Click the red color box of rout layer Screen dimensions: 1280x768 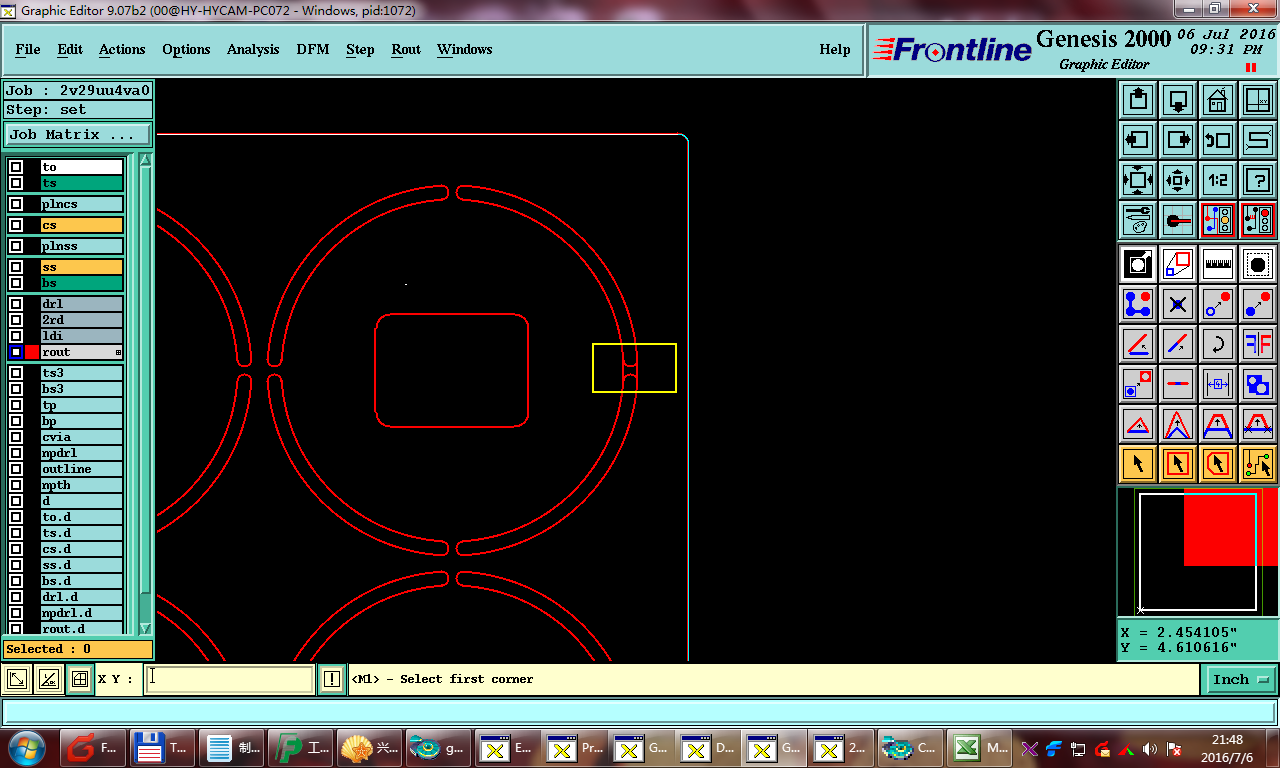pos(32,352)
